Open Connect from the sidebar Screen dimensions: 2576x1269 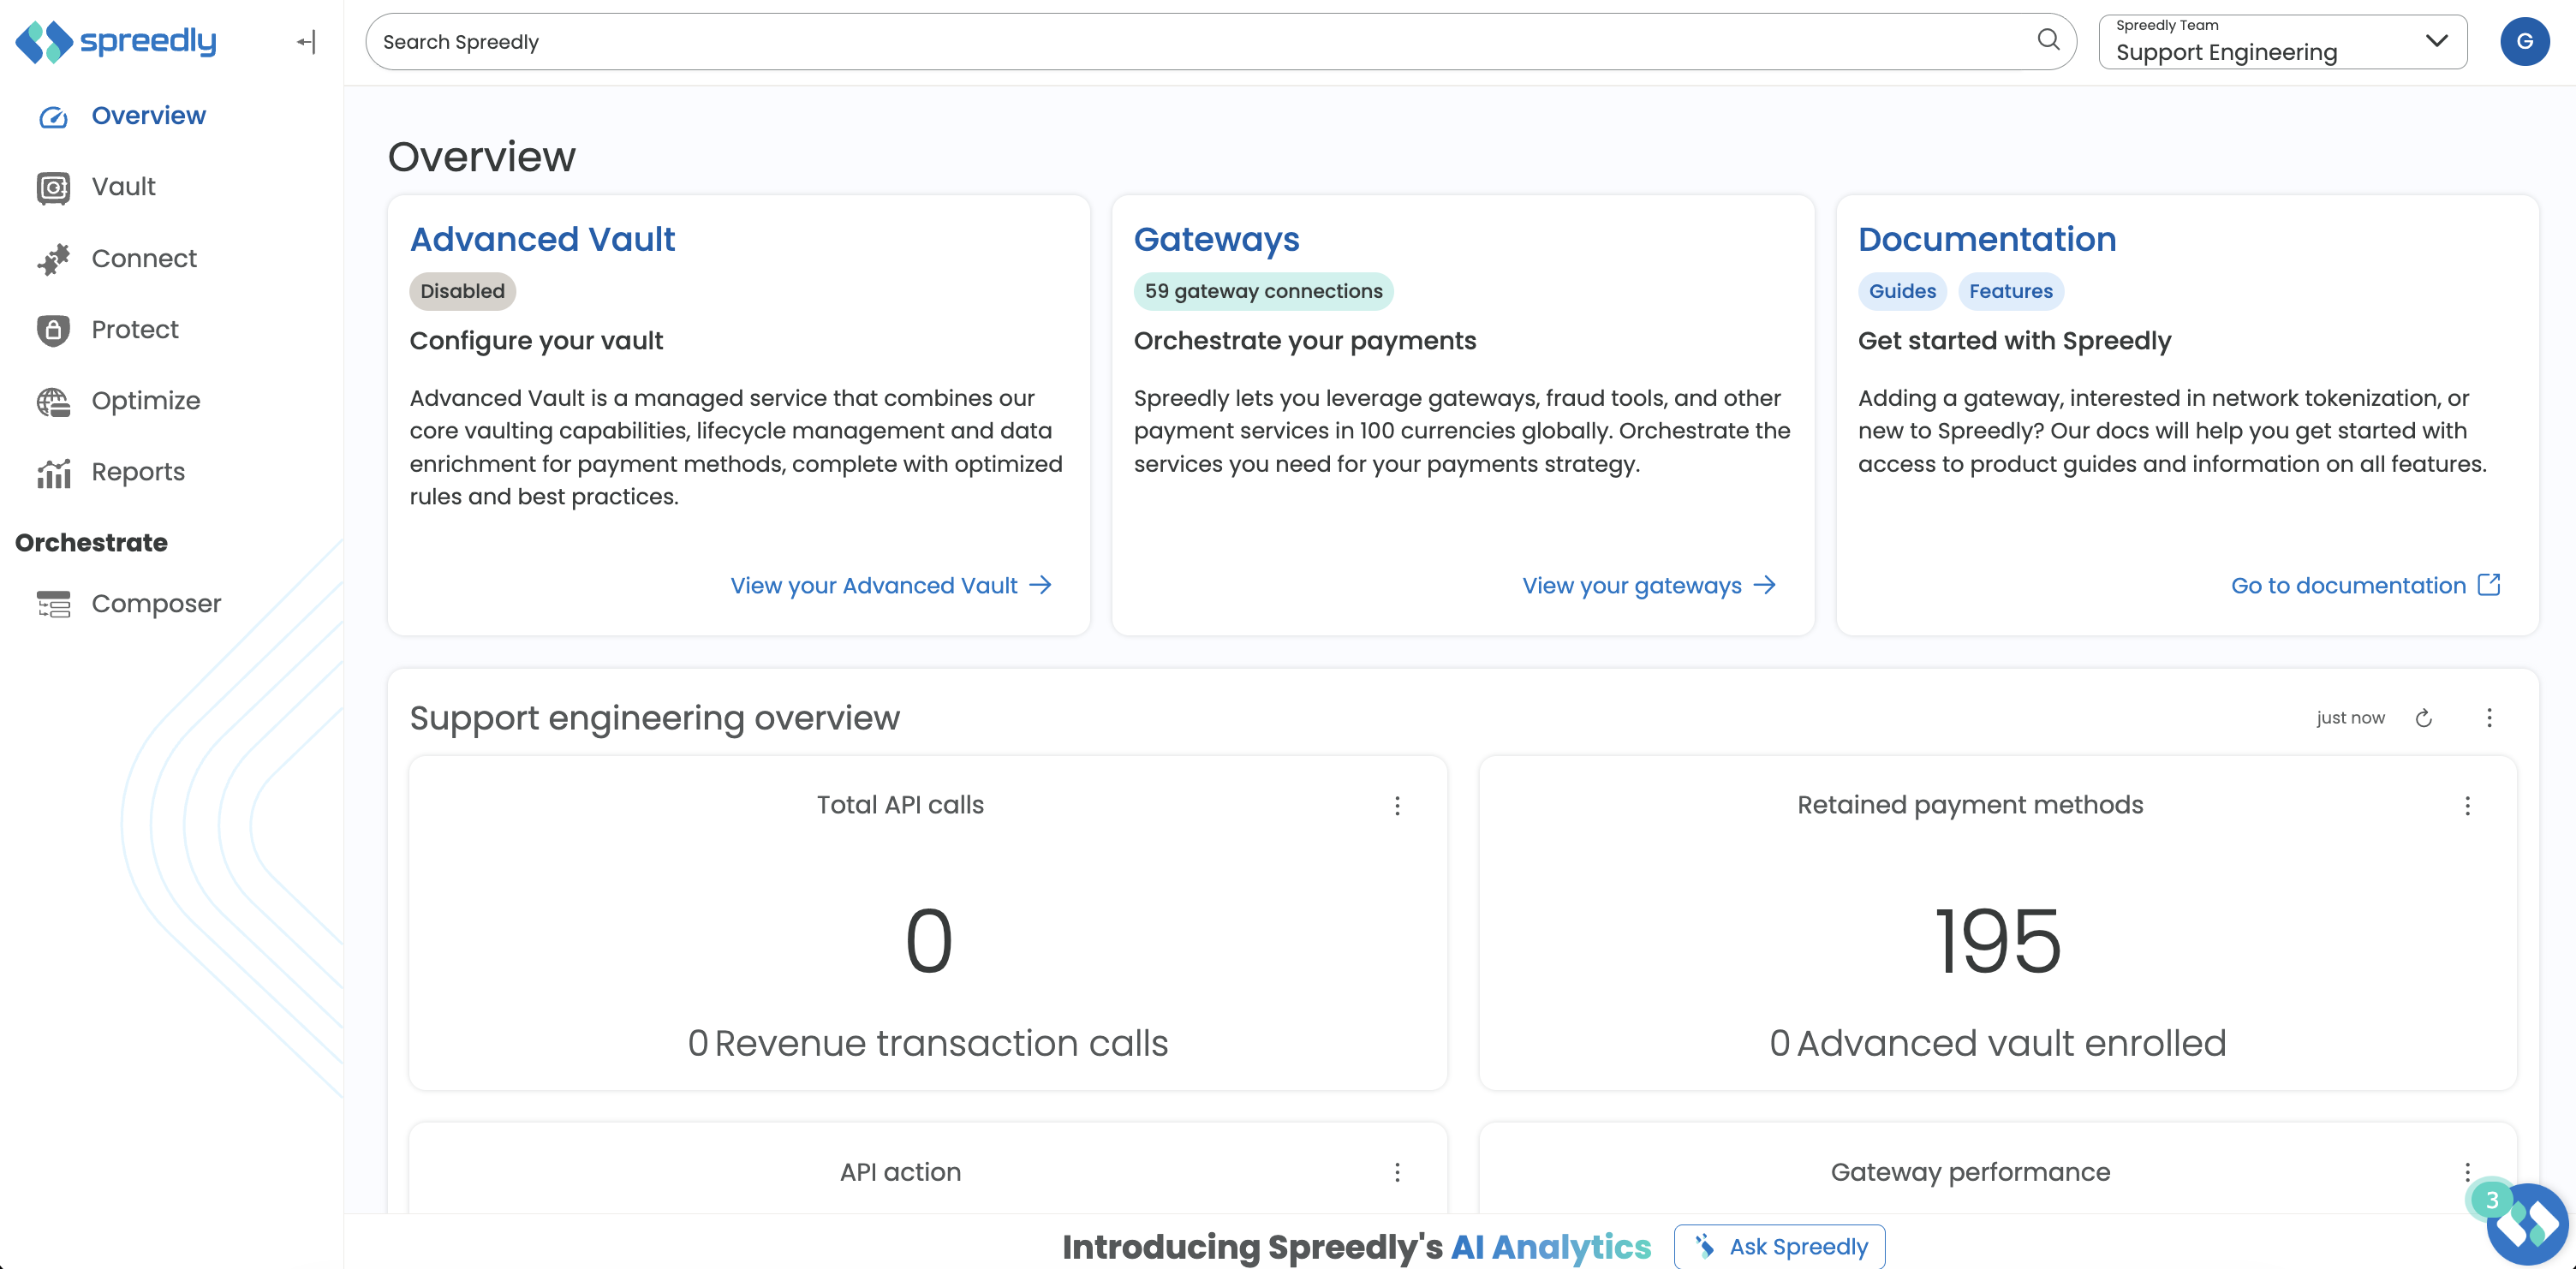tap(144, 259)
